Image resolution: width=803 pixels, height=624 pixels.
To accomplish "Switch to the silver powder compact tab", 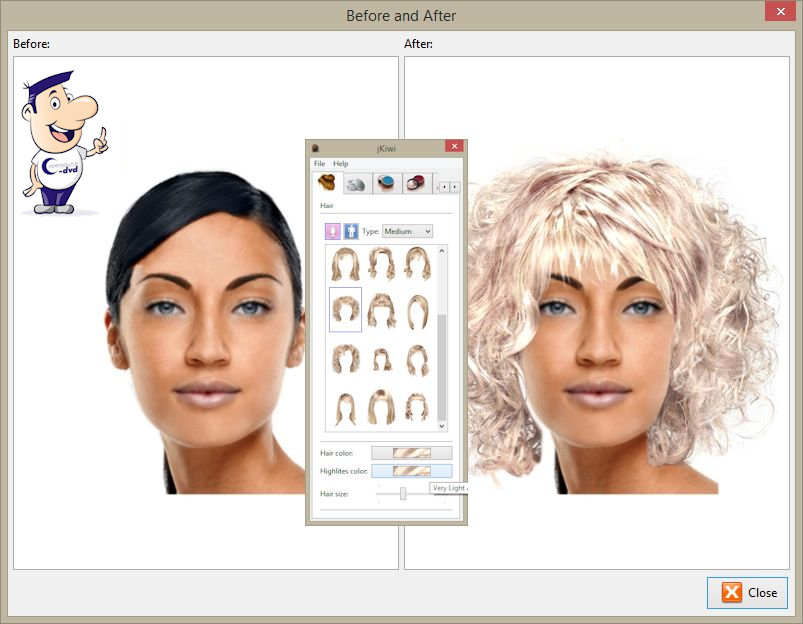I will (355, 184).
